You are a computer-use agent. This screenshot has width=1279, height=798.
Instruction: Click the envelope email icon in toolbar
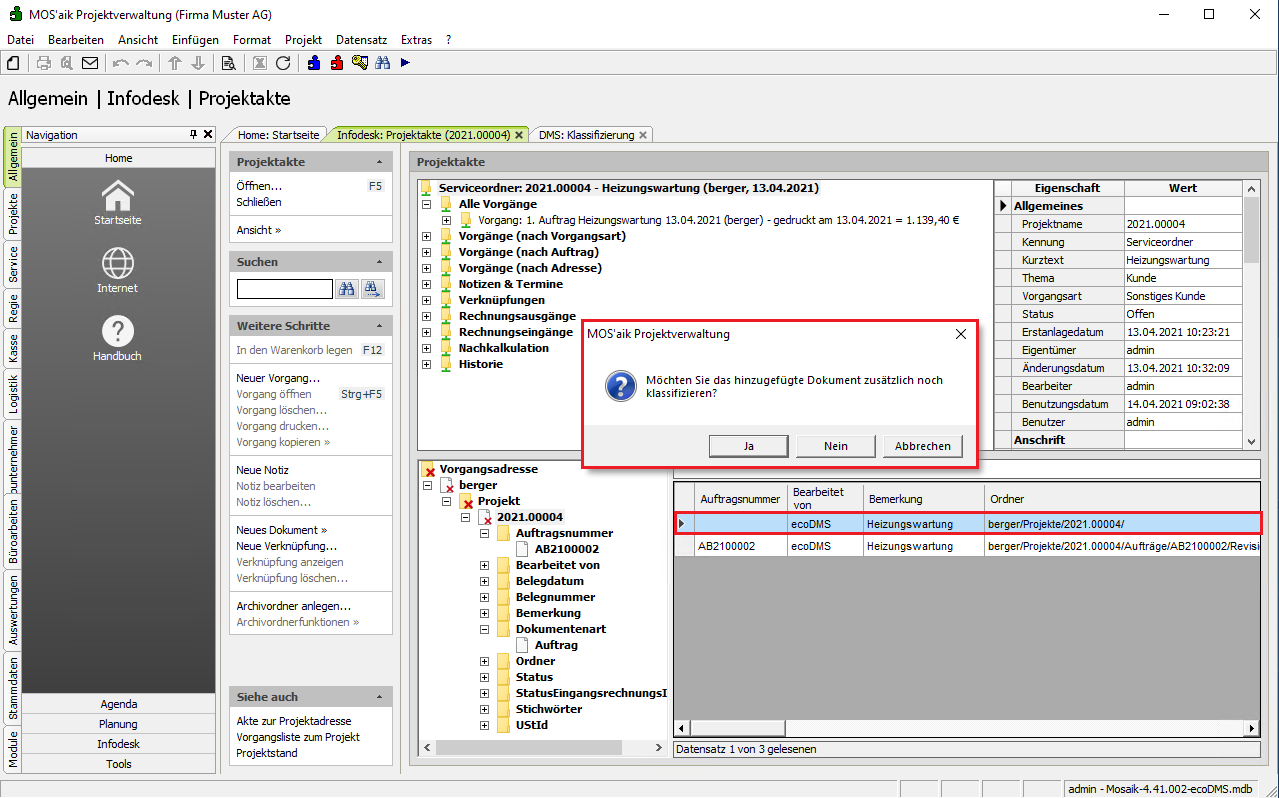coord(90,63)
